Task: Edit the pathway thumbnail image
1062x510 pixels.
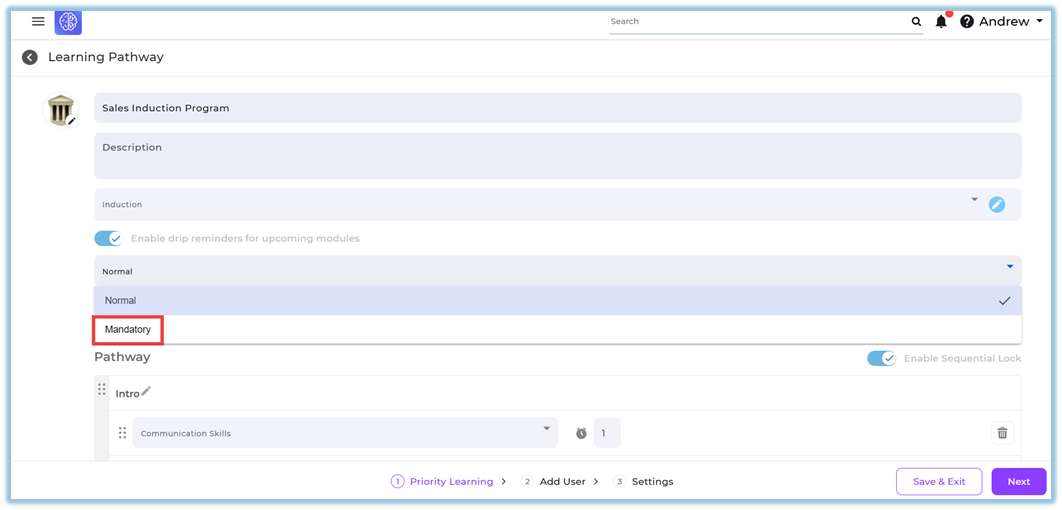Action: (71, 121)
